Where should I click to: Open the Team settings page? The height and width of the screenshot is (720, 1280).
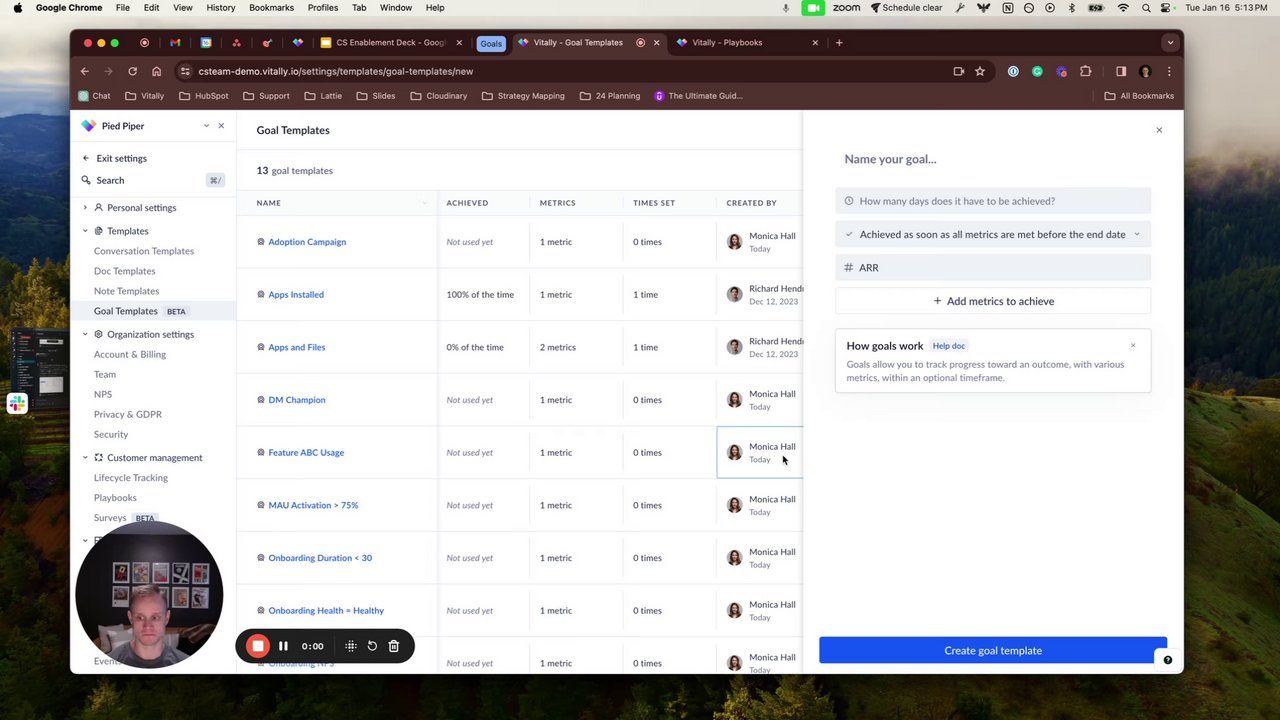click(x=105, y=374)
